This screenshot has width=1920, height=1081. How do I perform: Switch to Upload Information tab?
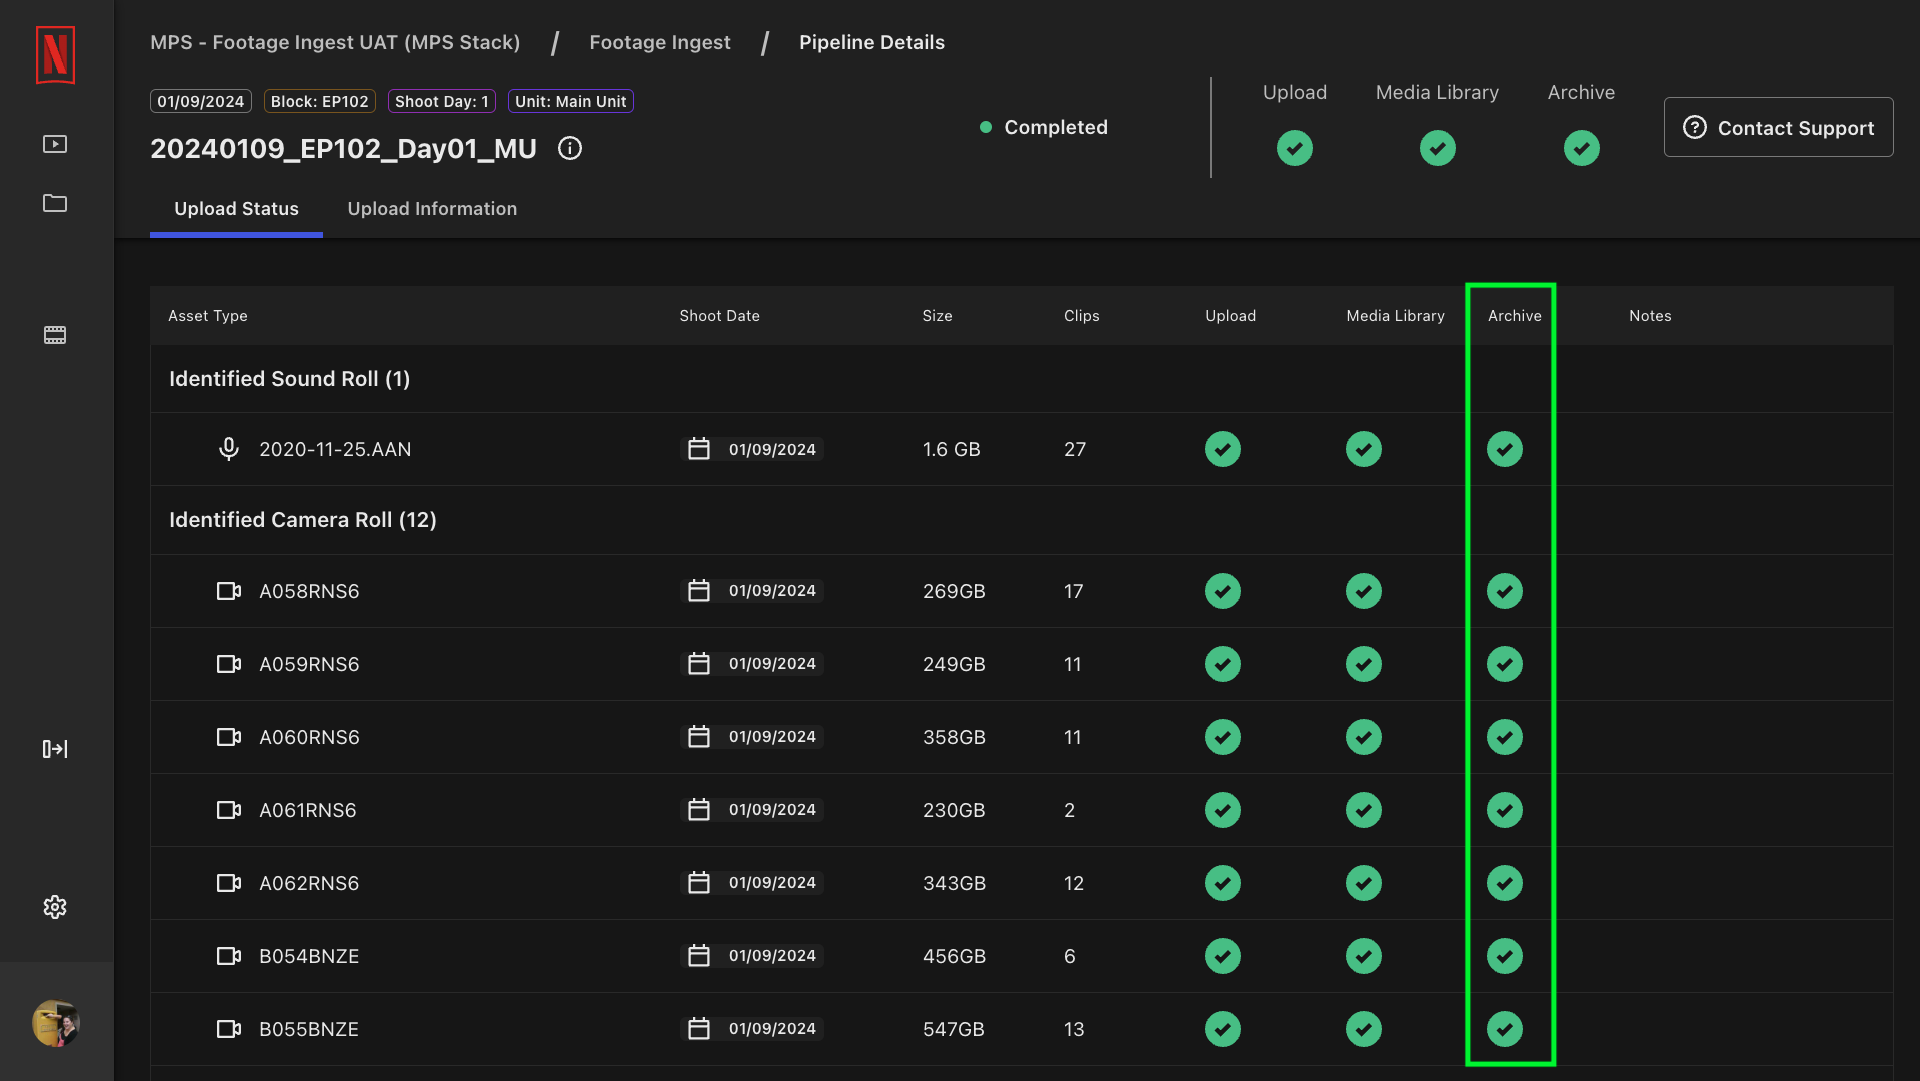point(432,209)
